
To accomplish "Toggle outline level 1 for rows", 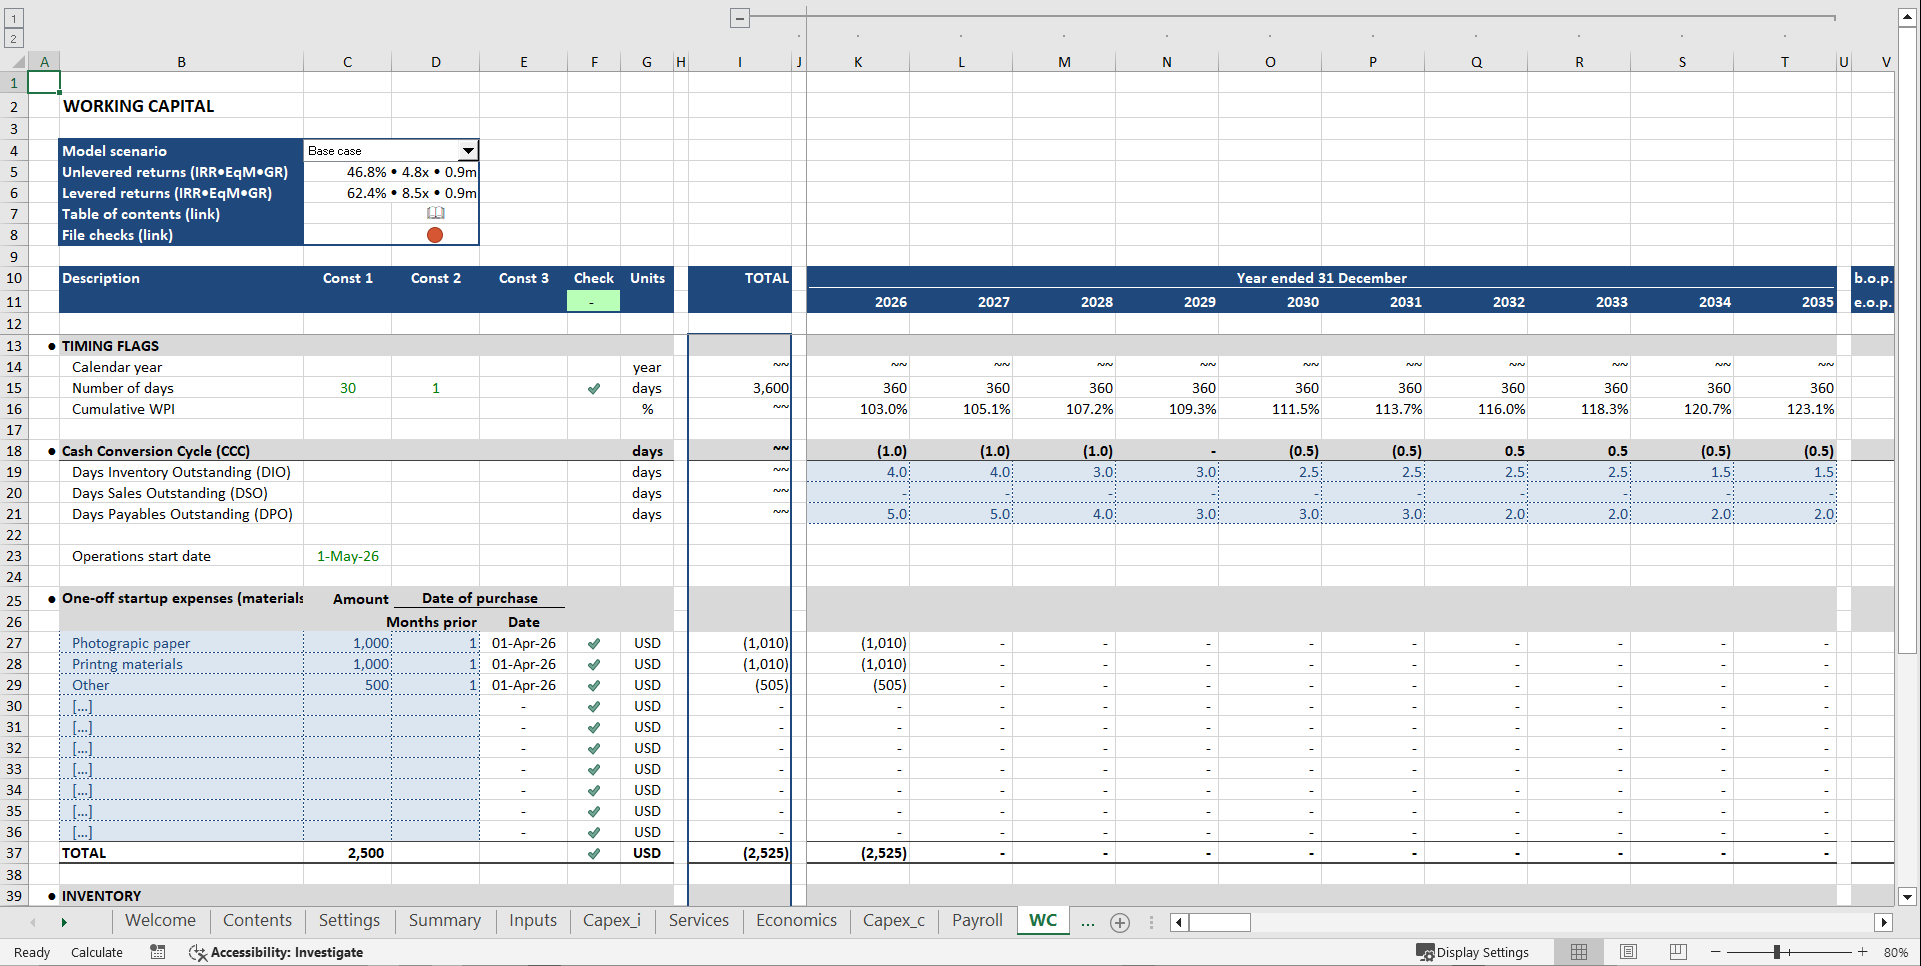I will click(x=11, y=17).
